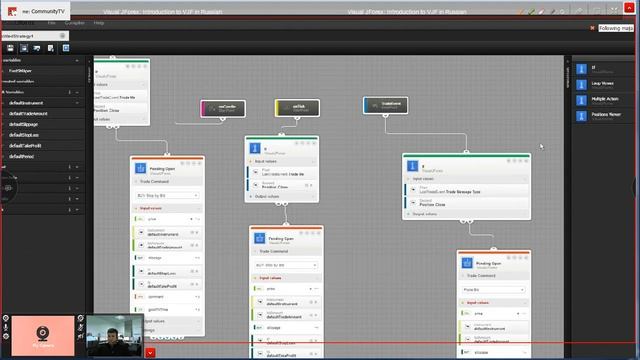Click the document page toolbar icon
Screen dimensions: 640x360
51,48
